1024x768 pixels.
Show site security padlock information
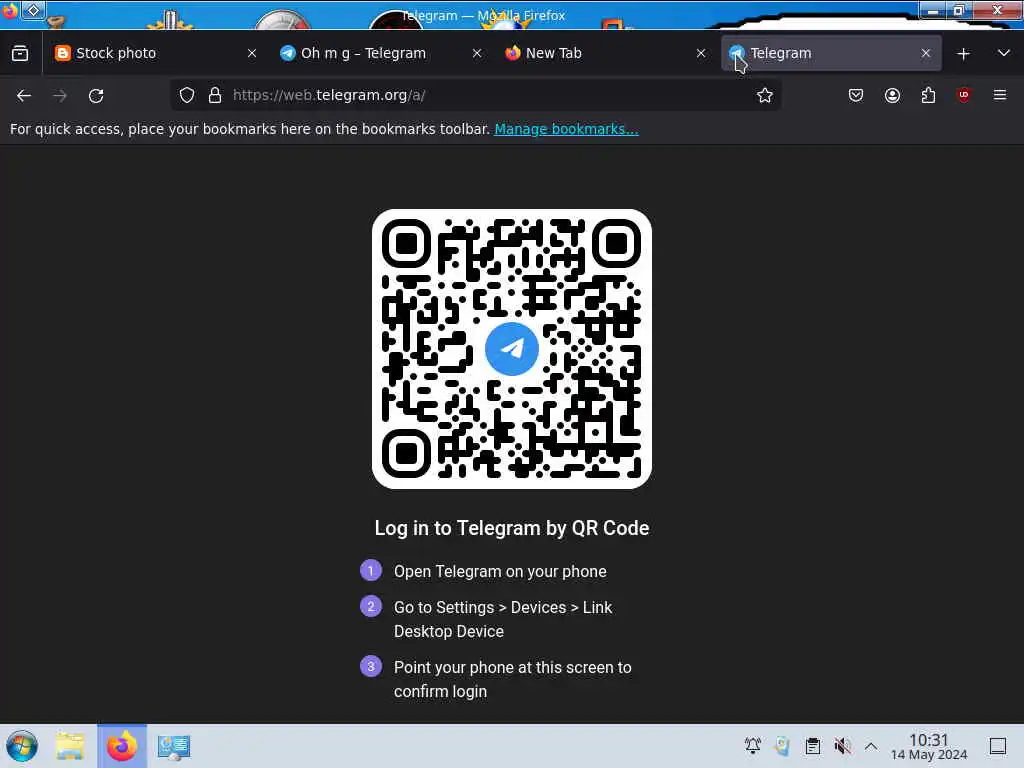click(x=214, y=95)
